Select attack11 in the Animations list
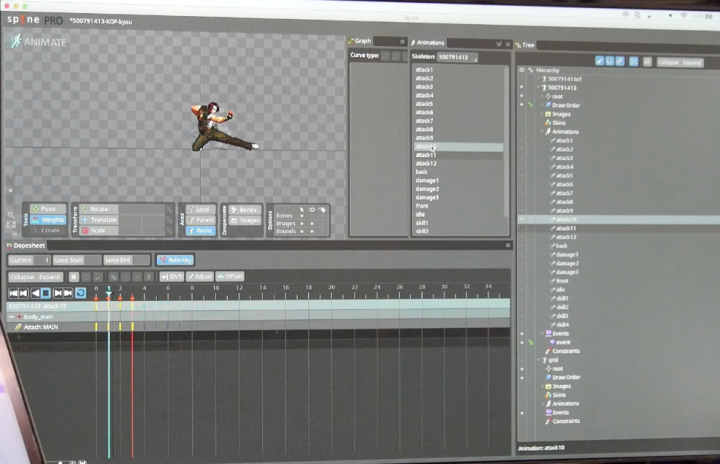 425,155
